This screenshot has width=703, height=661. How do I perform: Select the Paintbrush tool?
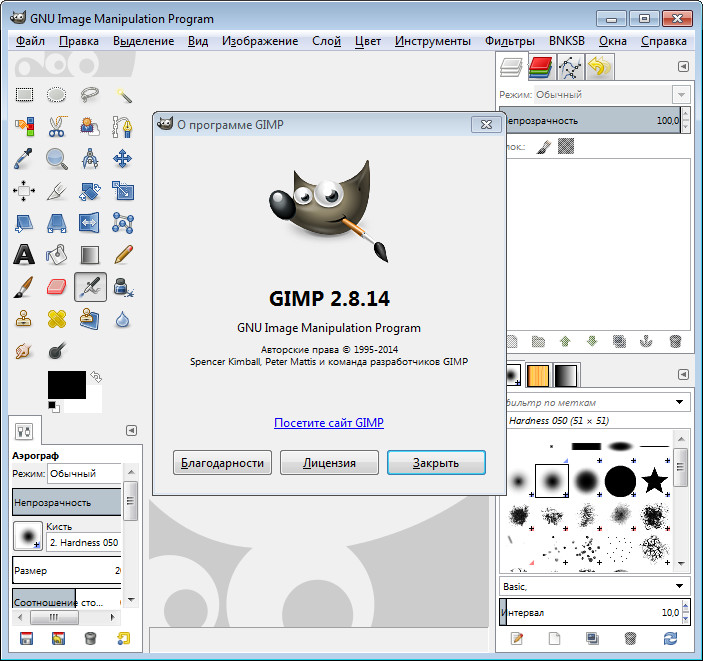point(24,287)
